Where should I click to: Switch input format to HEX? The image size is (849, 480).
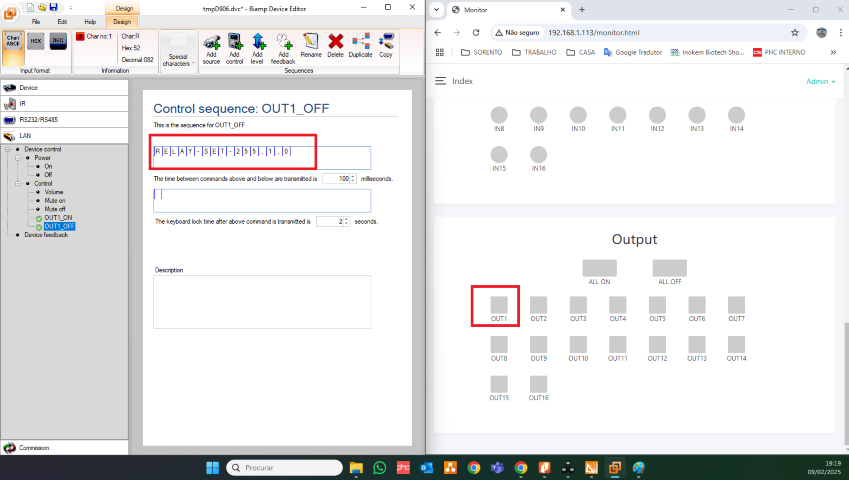point(36,41)
